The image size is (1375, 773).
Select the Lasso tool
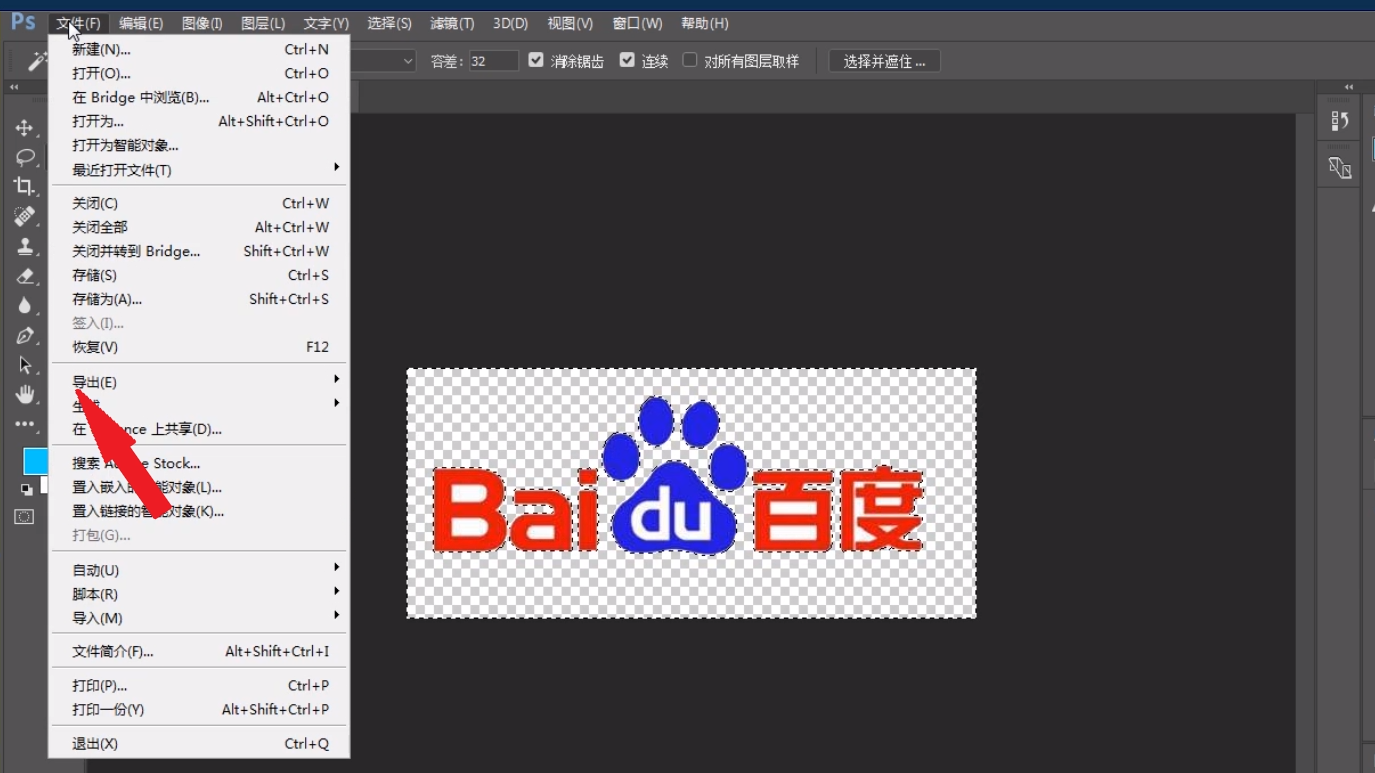pyautogui.click(x=25, y=158)
